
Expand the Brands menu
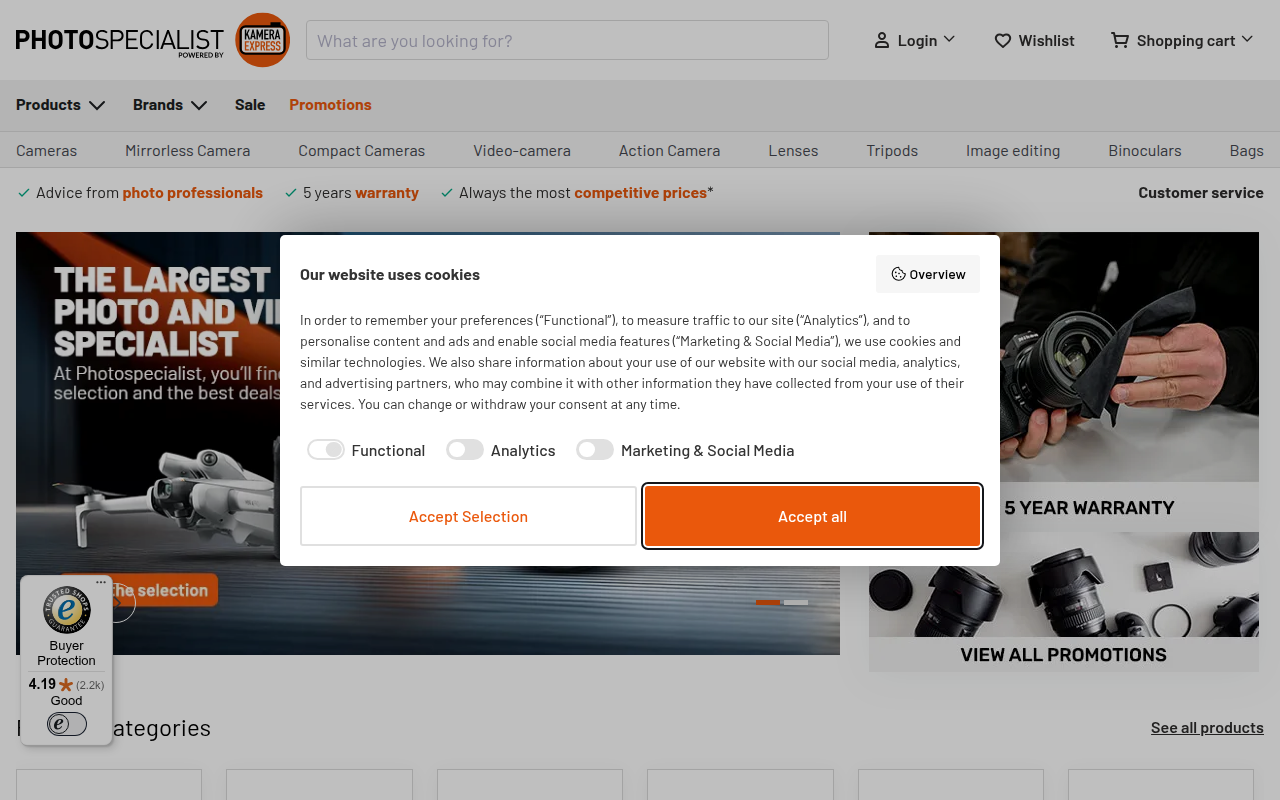click(171, 105)
